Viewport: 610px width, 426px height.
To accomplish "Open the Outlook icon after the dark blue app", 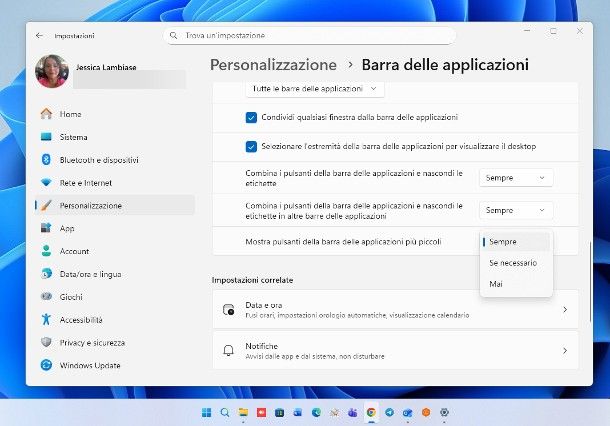I will pos(298,412).
